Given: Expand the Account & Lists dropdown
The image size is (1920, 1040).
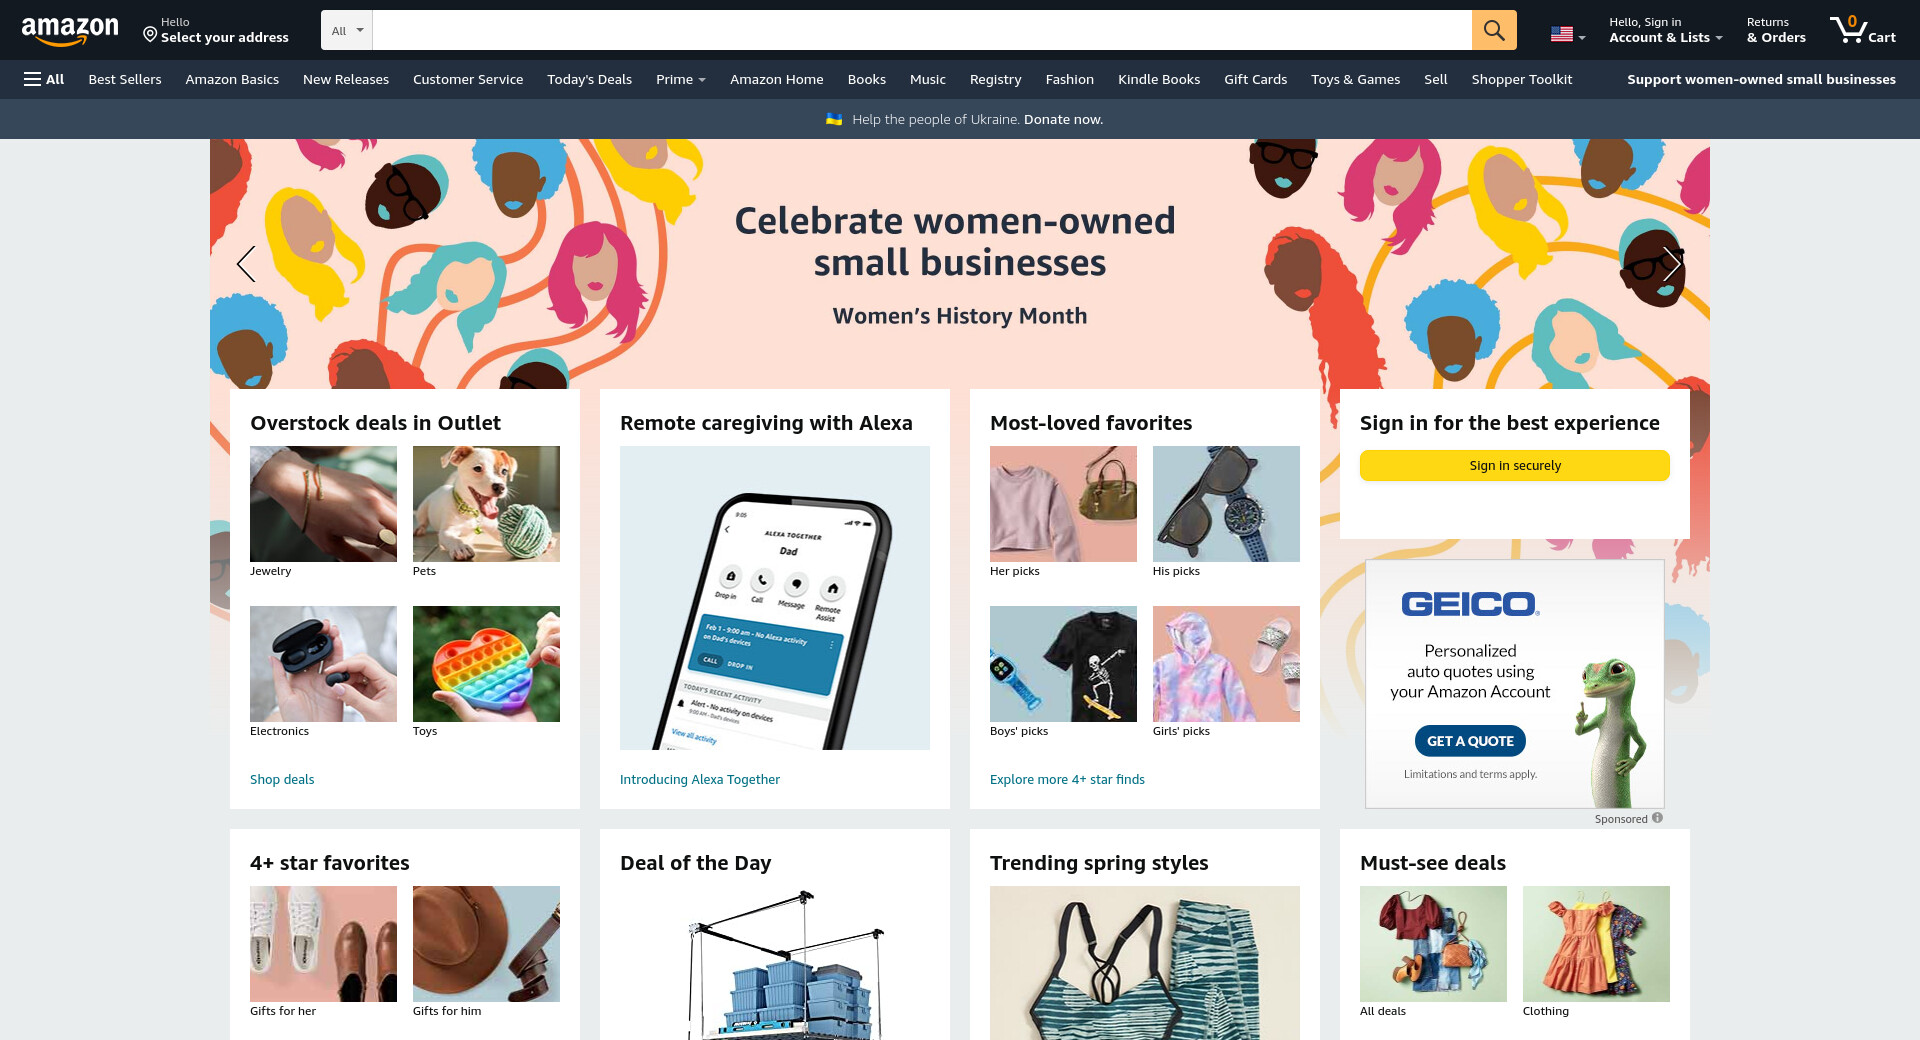Looking at the screenshot, I should (1665, 30).
